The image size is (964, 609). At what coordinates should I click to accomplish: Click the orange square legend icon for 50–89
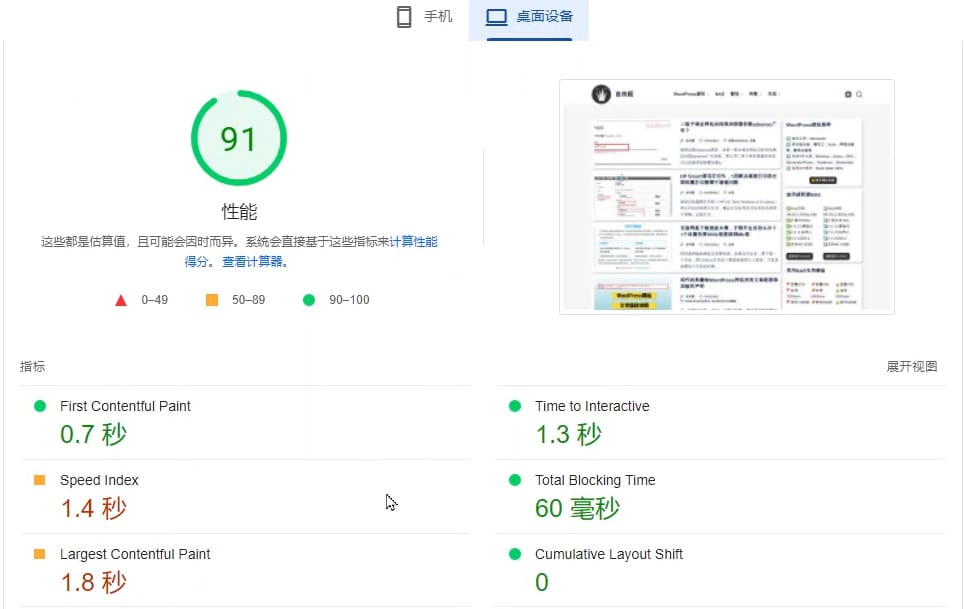tap(210, 298)
